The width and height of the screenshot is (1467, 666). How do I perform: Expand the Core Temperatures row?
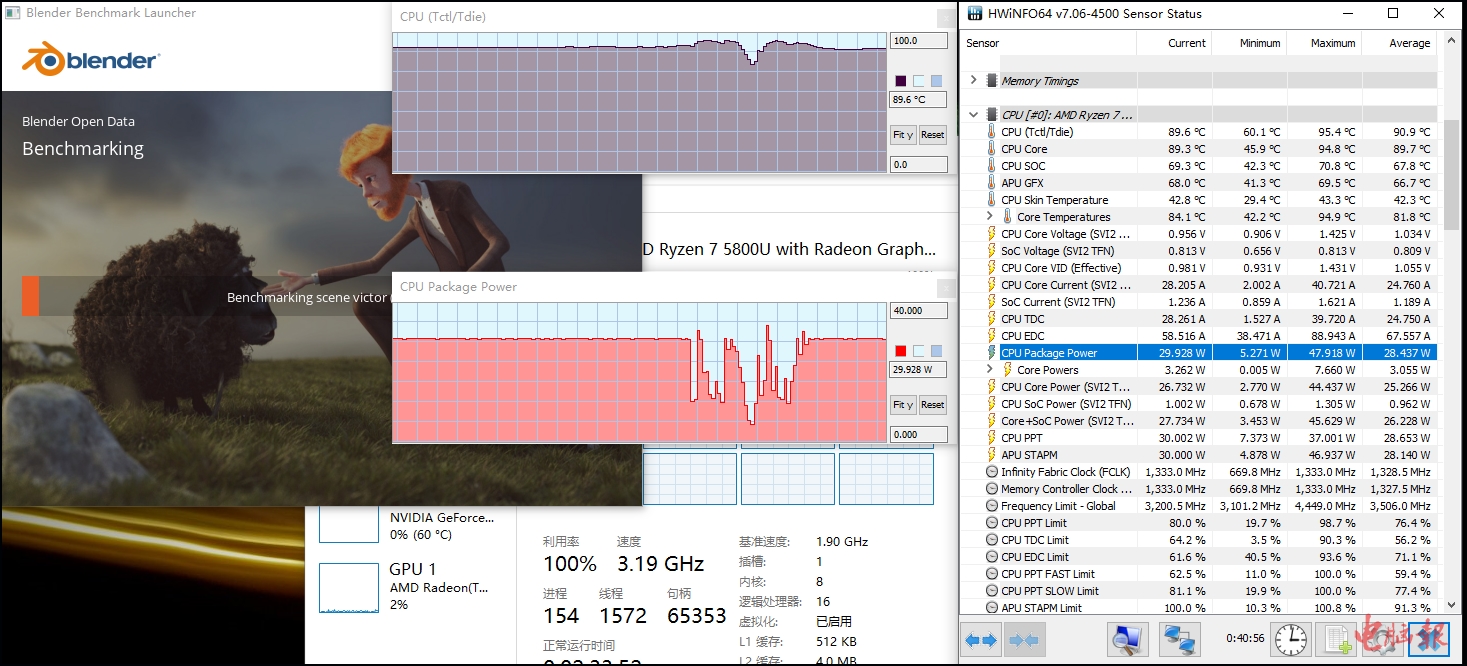coord(990,217)
